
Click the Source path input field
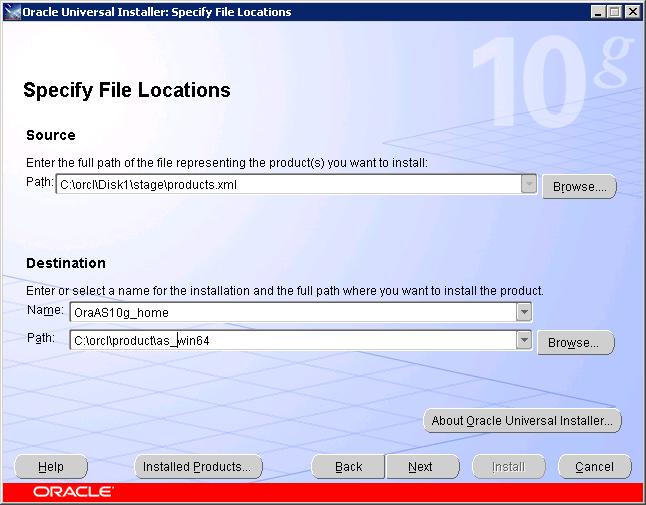pos(289,184)
